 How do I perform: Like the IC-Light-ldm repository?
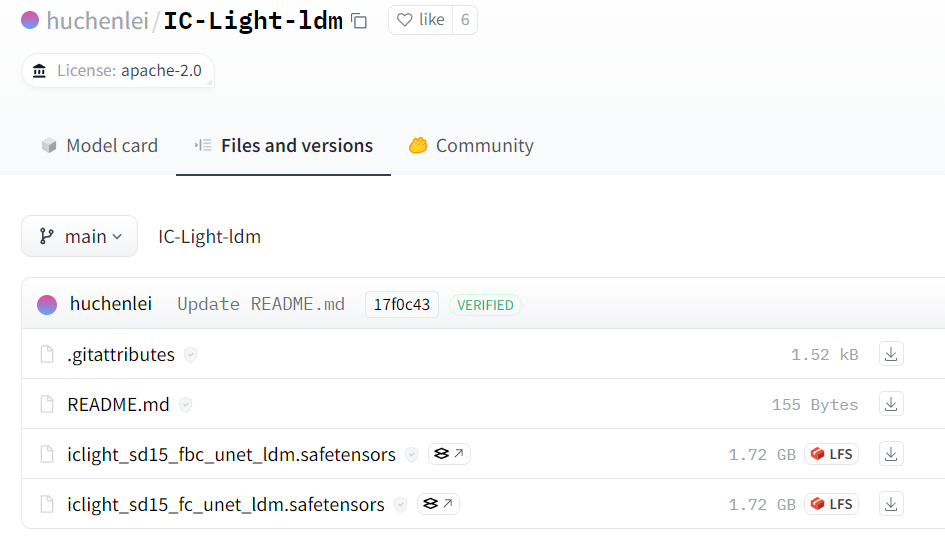(421, 20)
